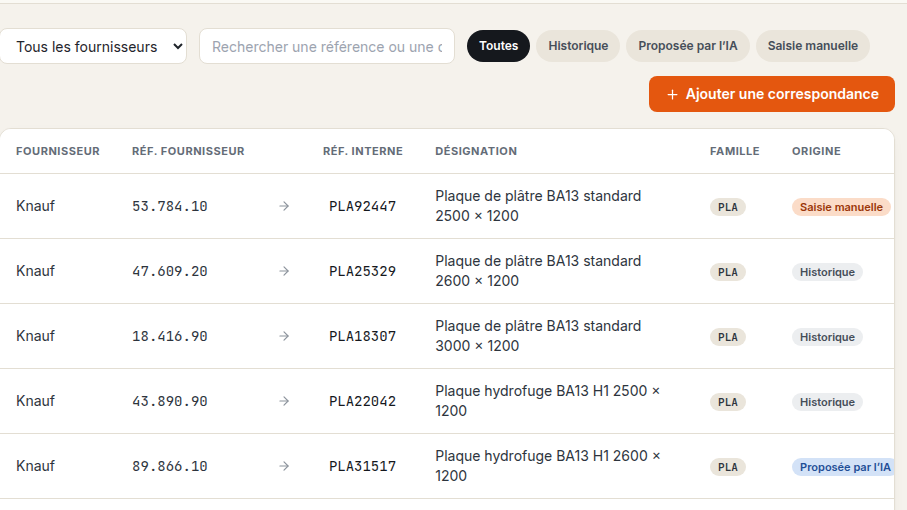Image resolution: width=907 pixels, height=510 pixels.
Task: Select supplier reference 89.866.10
Action: tap(169, 467)
